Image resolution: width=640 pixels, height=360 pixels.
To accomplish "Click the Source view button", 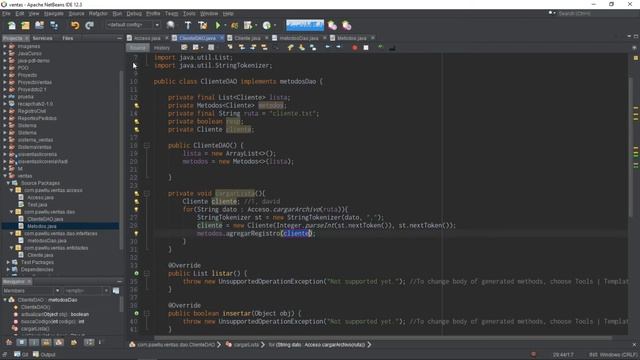I will (x=137, y=48).
